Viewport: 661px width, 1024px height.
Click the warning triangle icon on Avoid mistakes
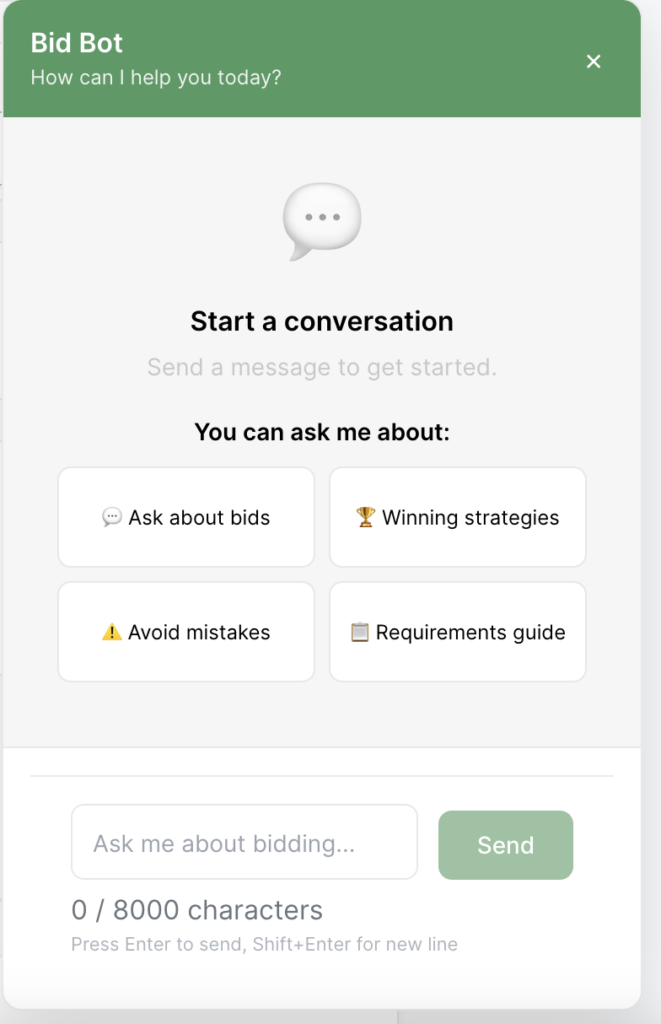112,632
